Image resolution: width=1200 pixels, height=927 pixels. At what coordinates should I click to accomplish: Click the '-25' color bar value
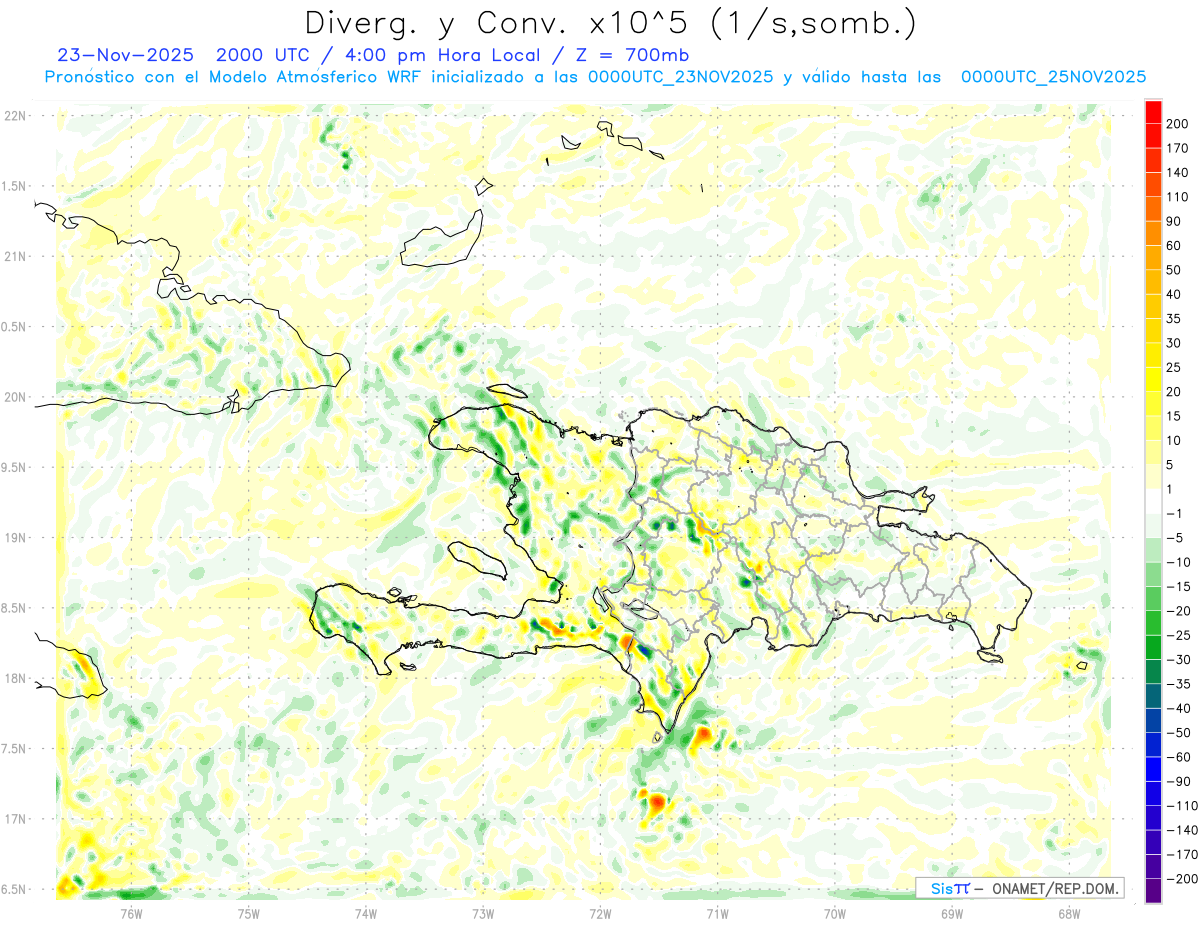click(x=1180, y=635)
